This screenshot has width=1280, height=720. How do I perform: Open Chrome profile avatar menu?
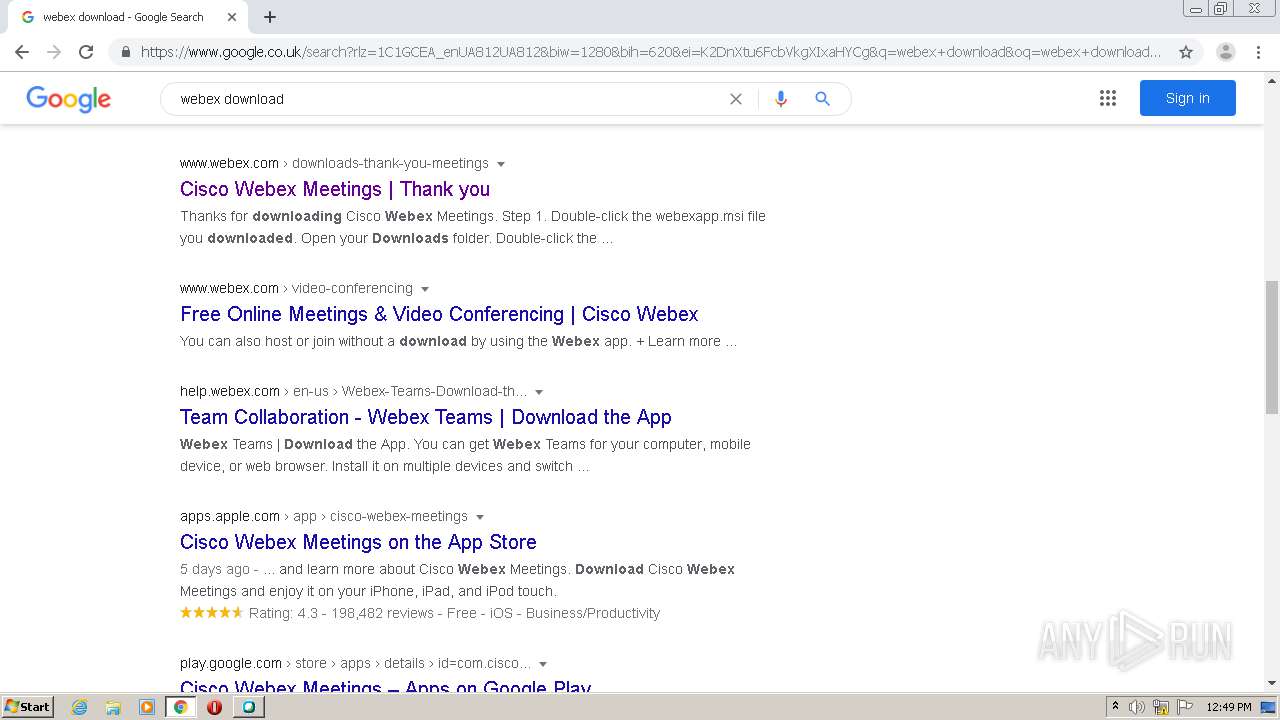click(x=1225, y=52)
